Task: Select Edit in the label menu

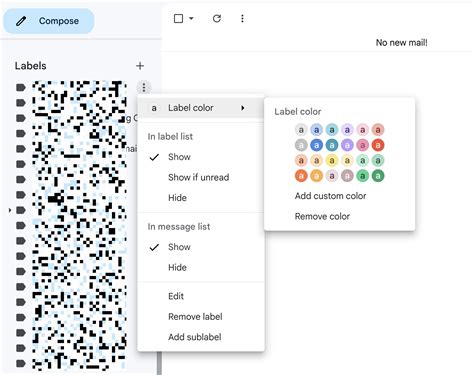Action: tap(201, 296)
